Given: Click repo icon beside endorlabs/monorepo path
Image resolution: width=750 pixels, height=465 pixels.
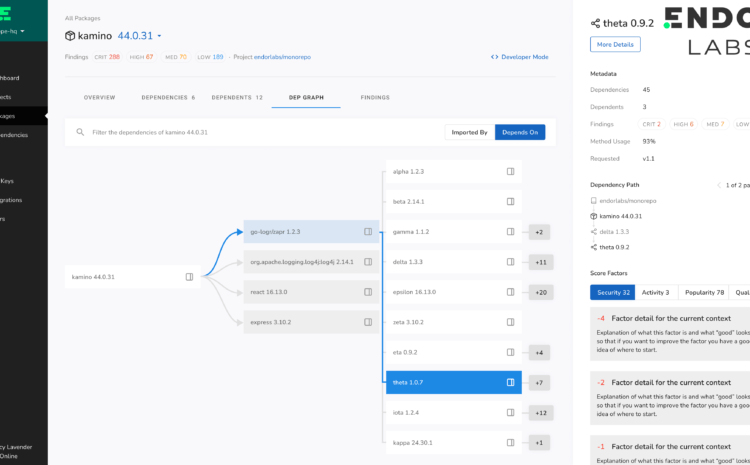Looking at the screenshot, I should (x=594, y=201).
